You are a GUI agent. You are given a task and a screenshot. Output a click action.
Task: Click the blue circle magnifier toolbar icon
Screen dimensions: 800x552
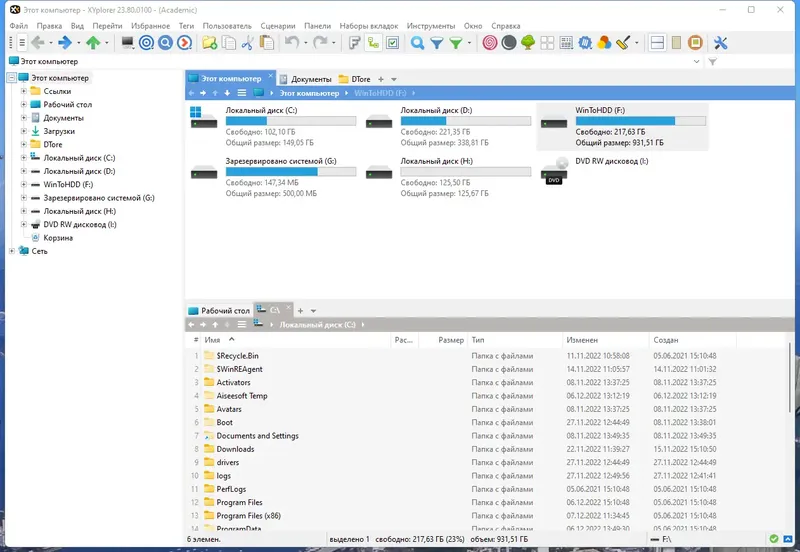[x=165, y=43]
